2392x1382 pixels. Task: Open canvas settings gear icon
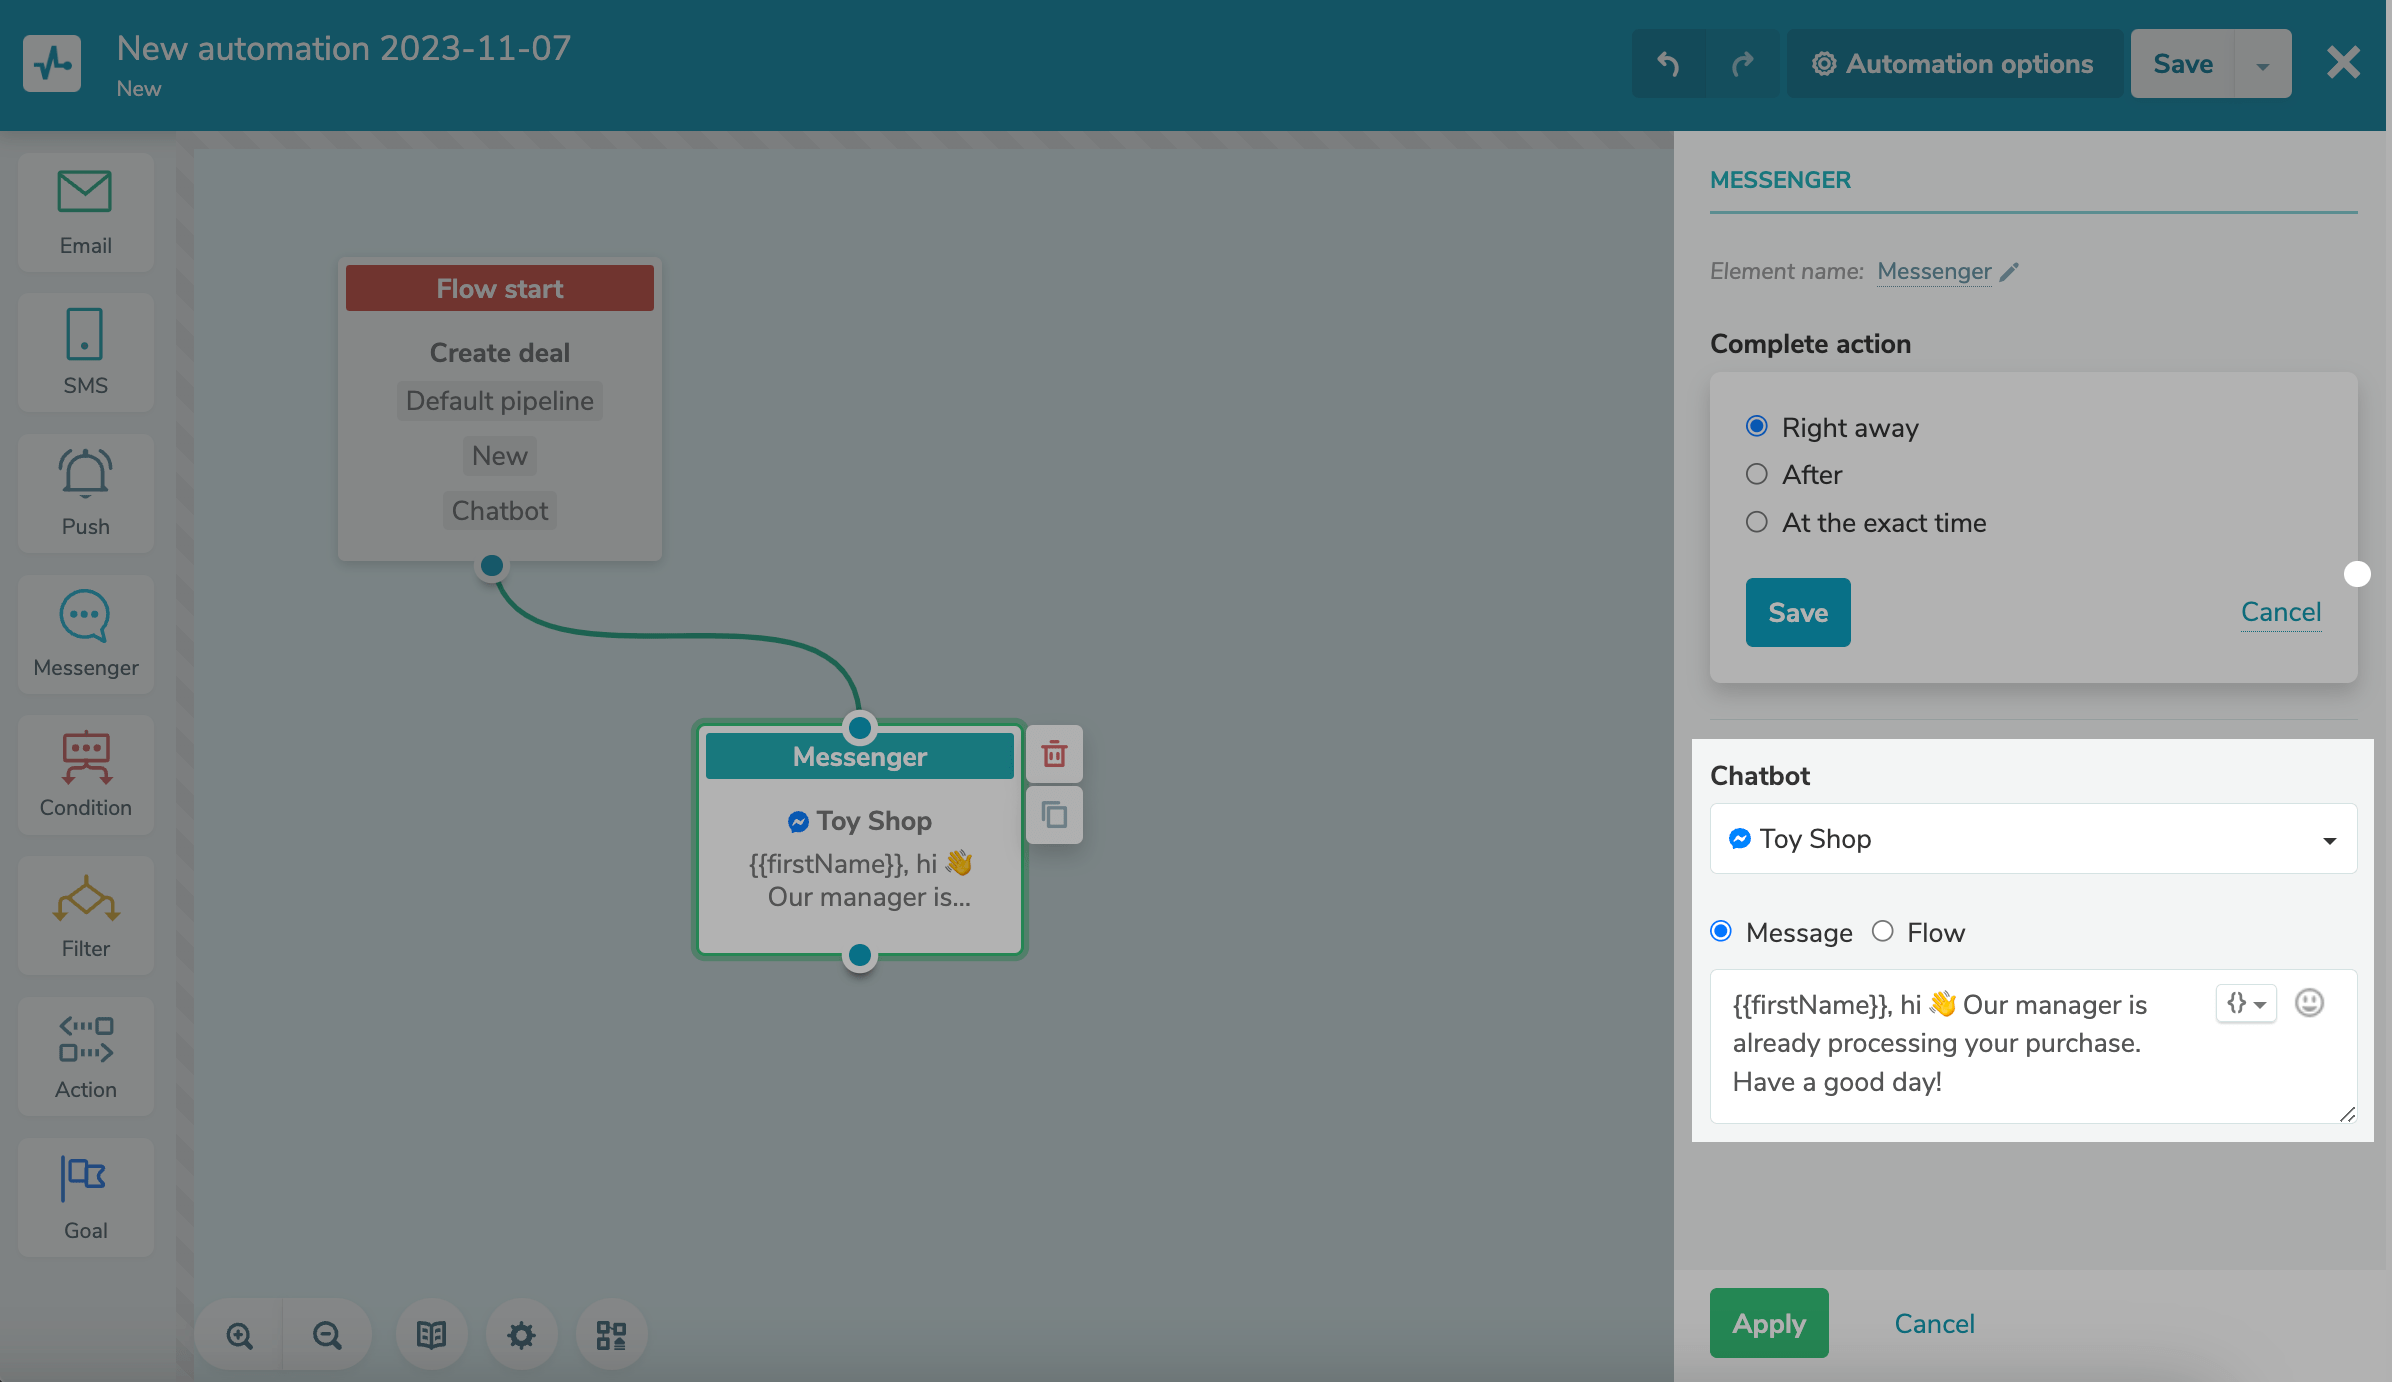click(521, 1335)
